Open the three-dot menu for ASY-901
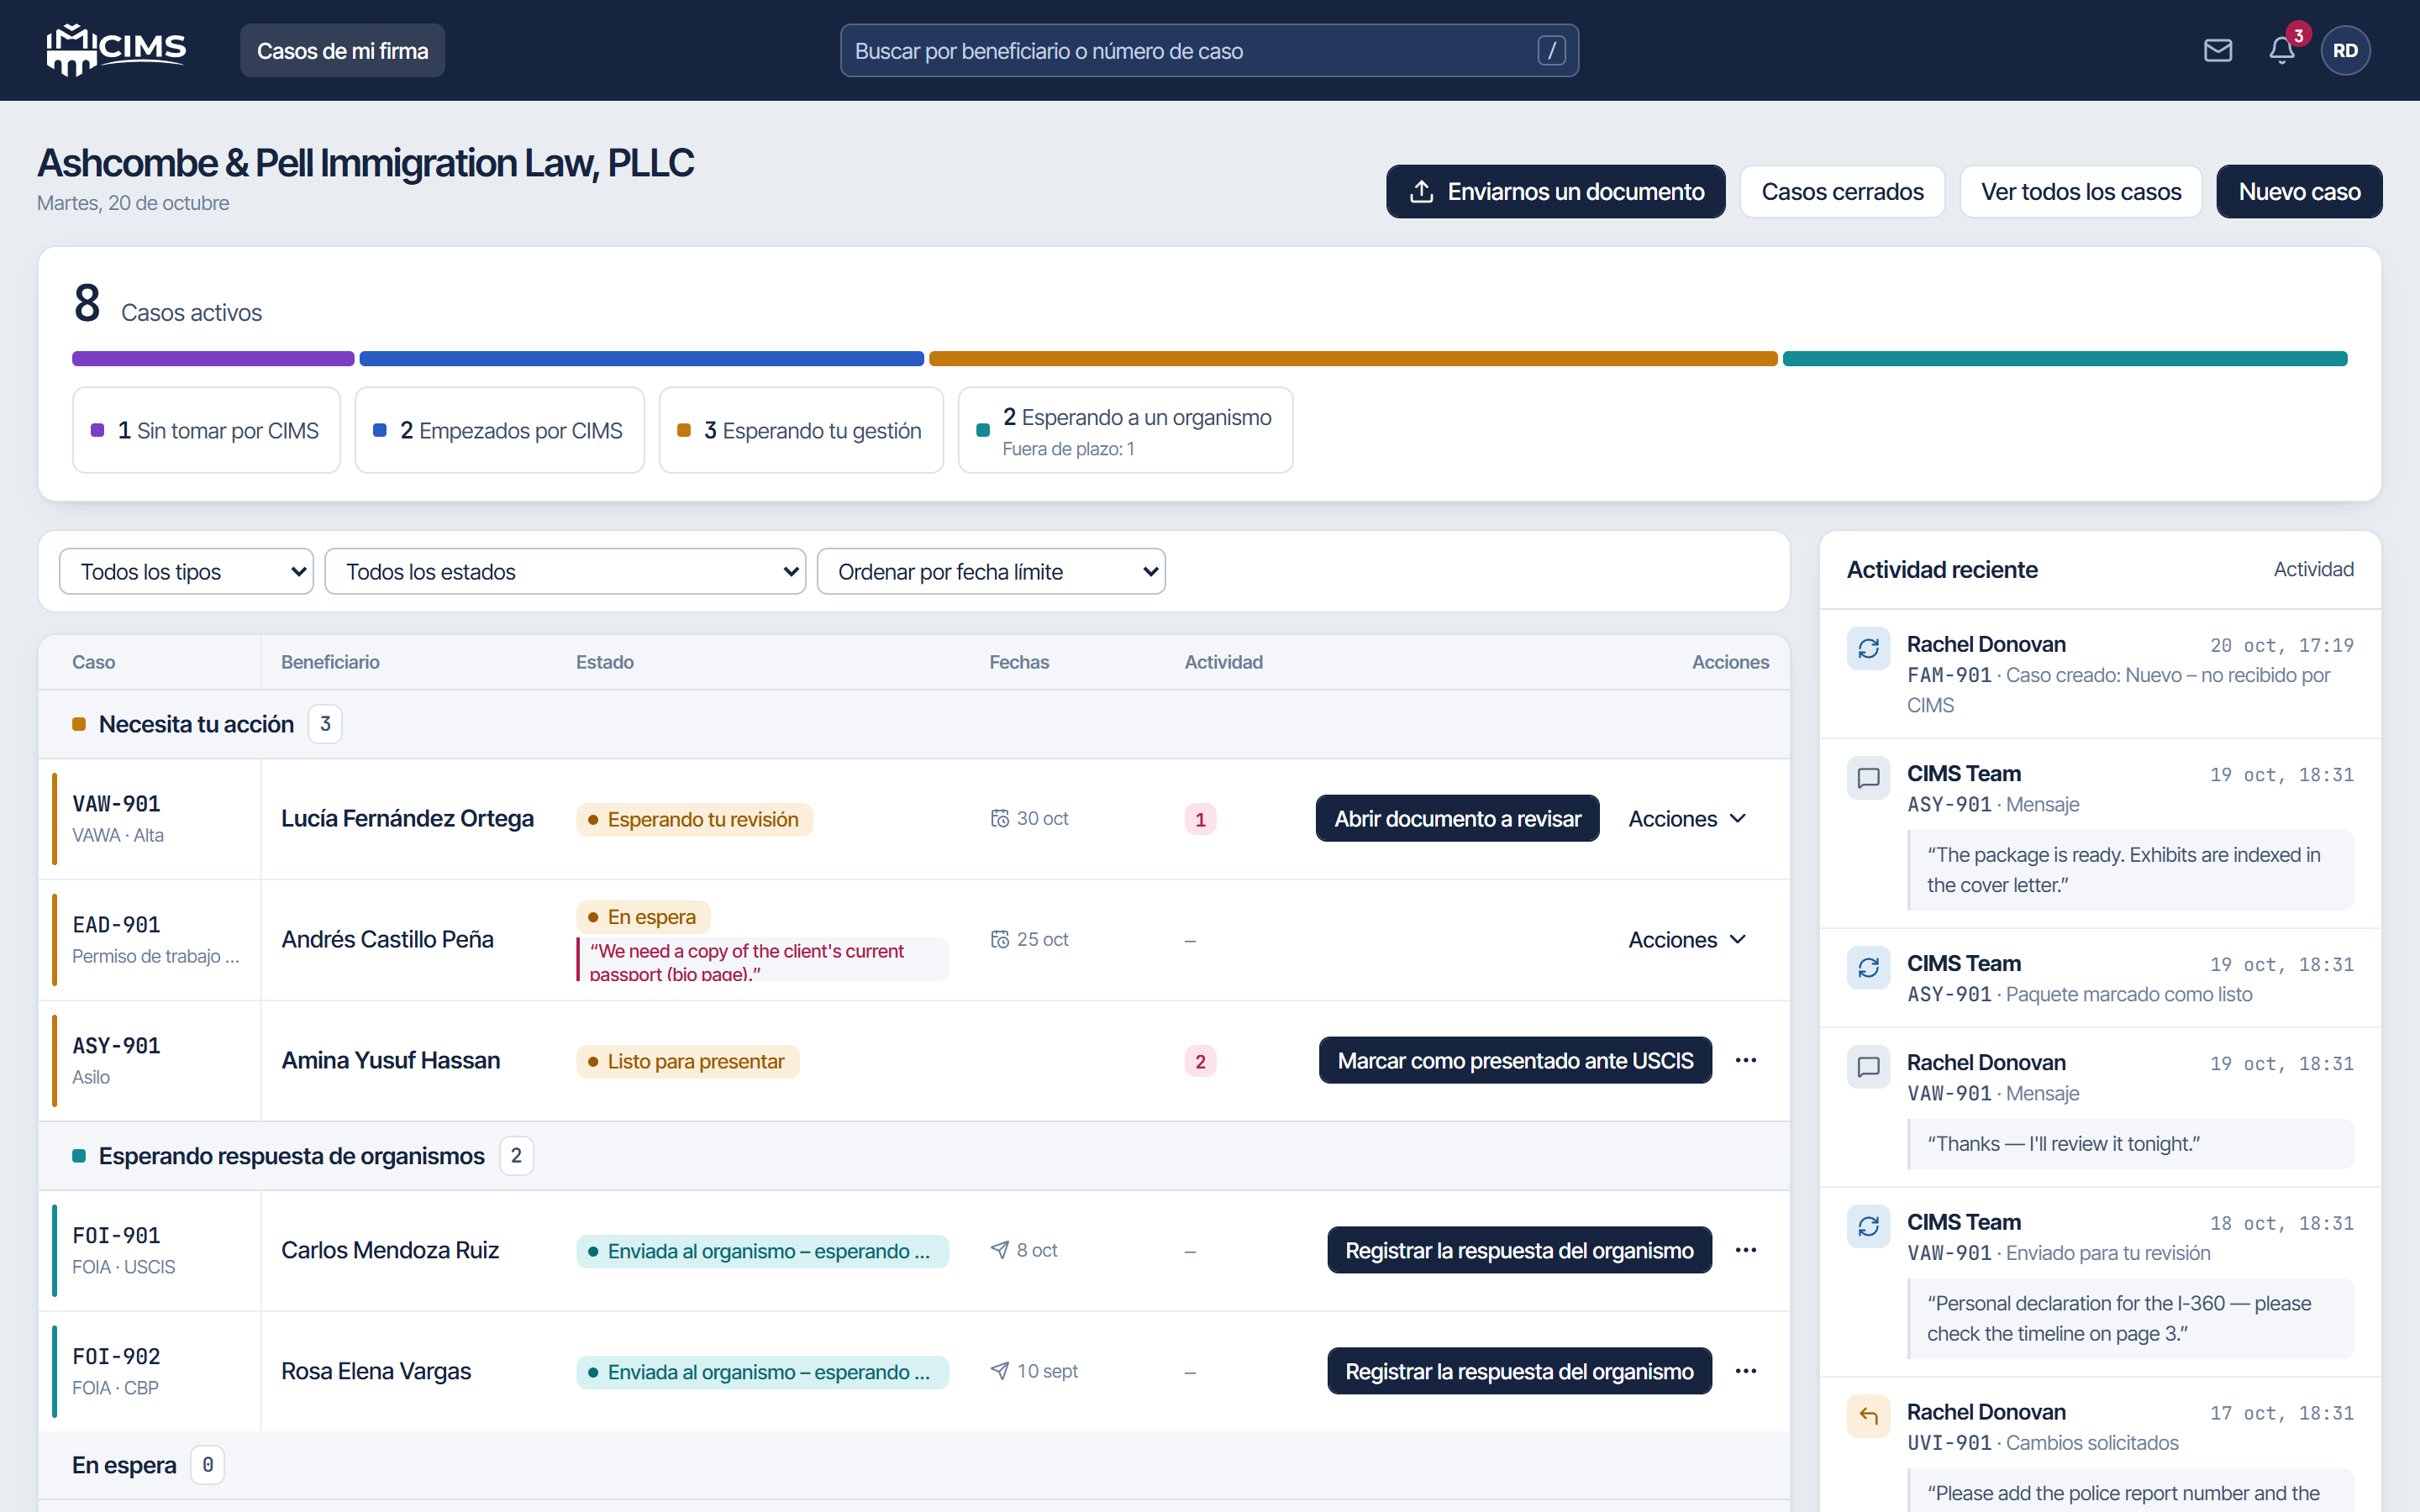Screen dimensions: 2420x1512 (1746, 1060)
